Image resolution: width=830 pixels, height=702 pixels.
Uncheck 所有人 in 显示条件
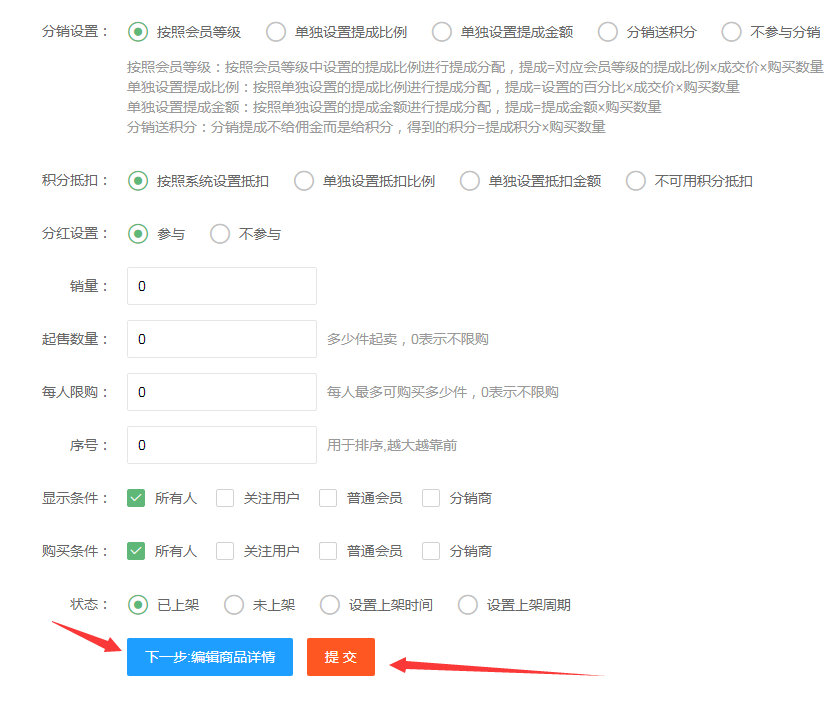[137, 498]
